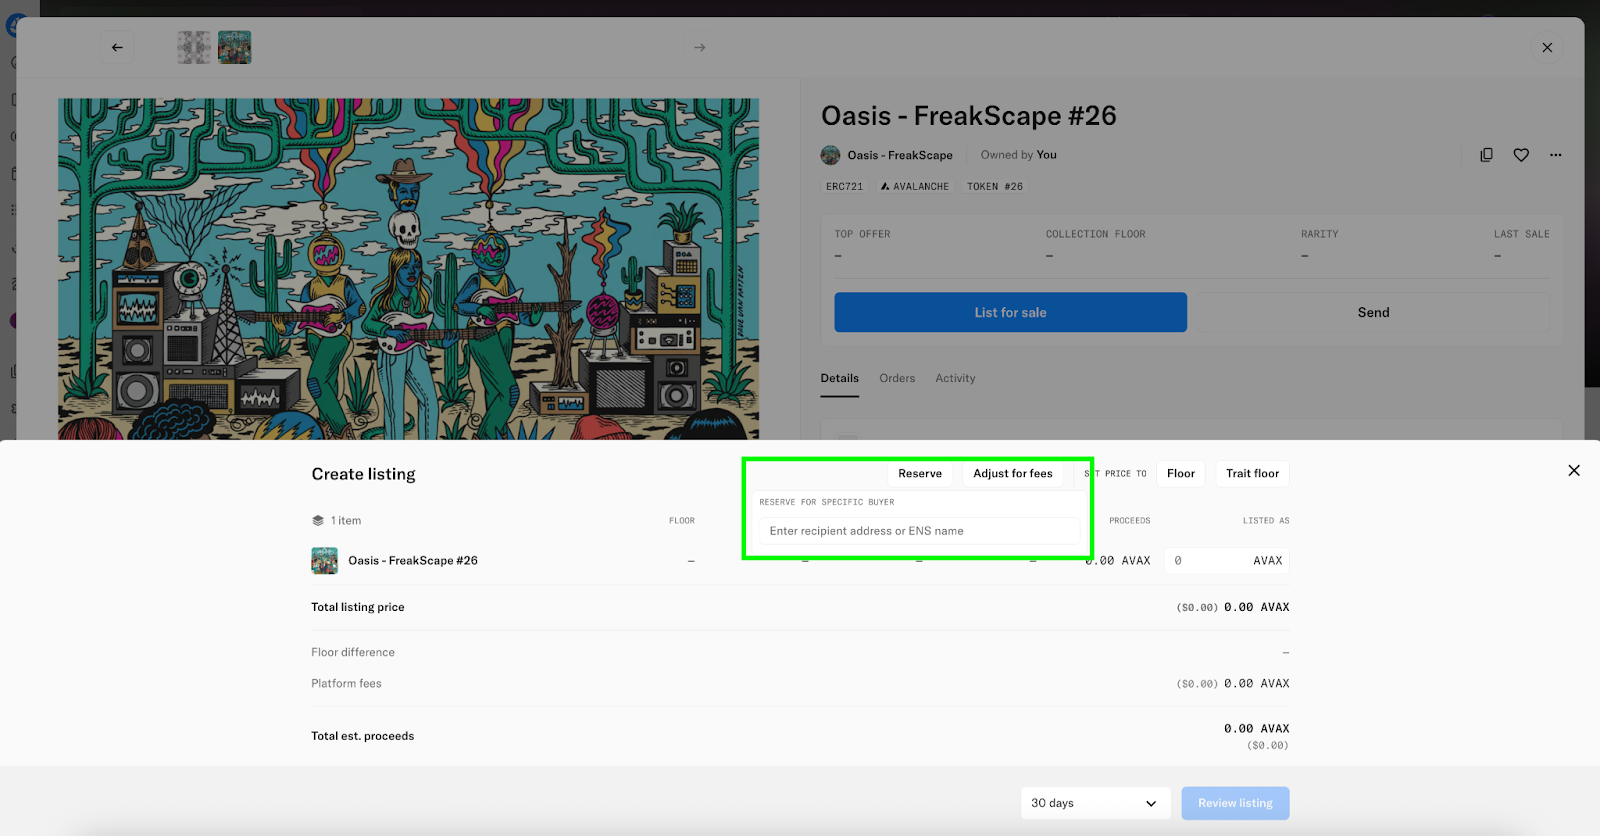The image size is (1600, 836).
Task: Click the collection avatar beside Oasis - FreakScape
Action: point(830,155)
